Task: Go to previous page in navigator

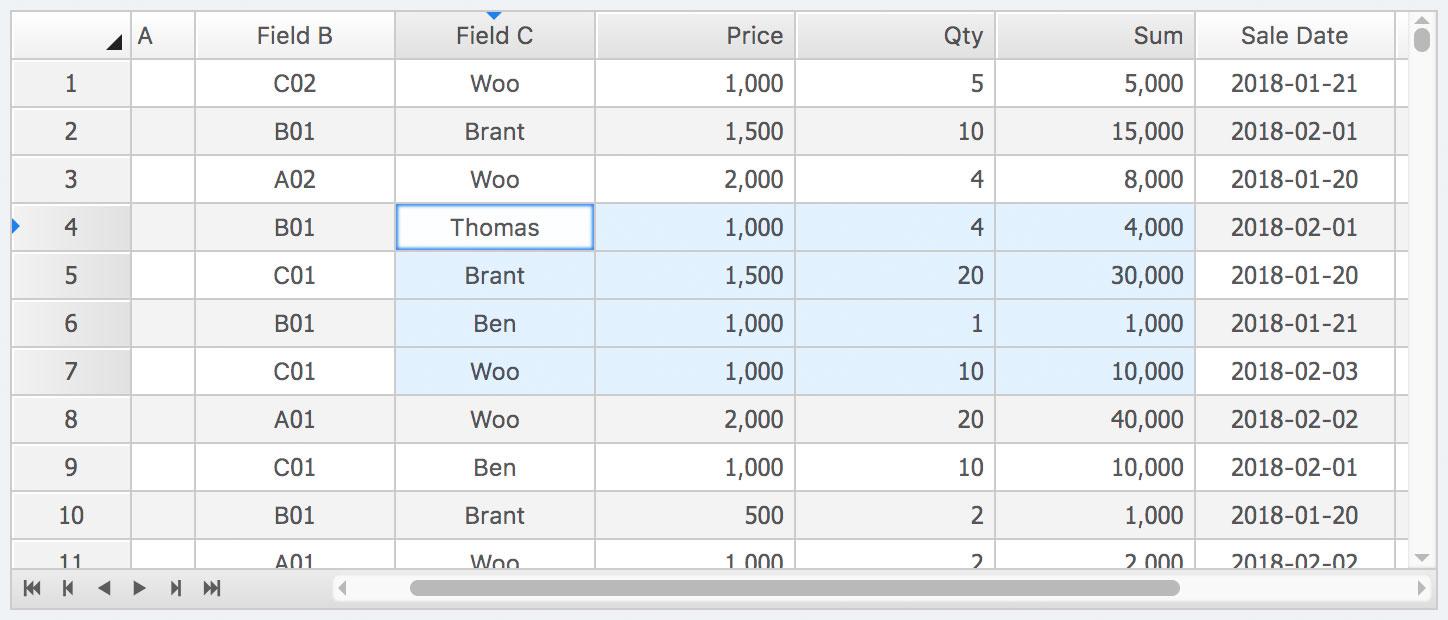Action: point(68,588)
